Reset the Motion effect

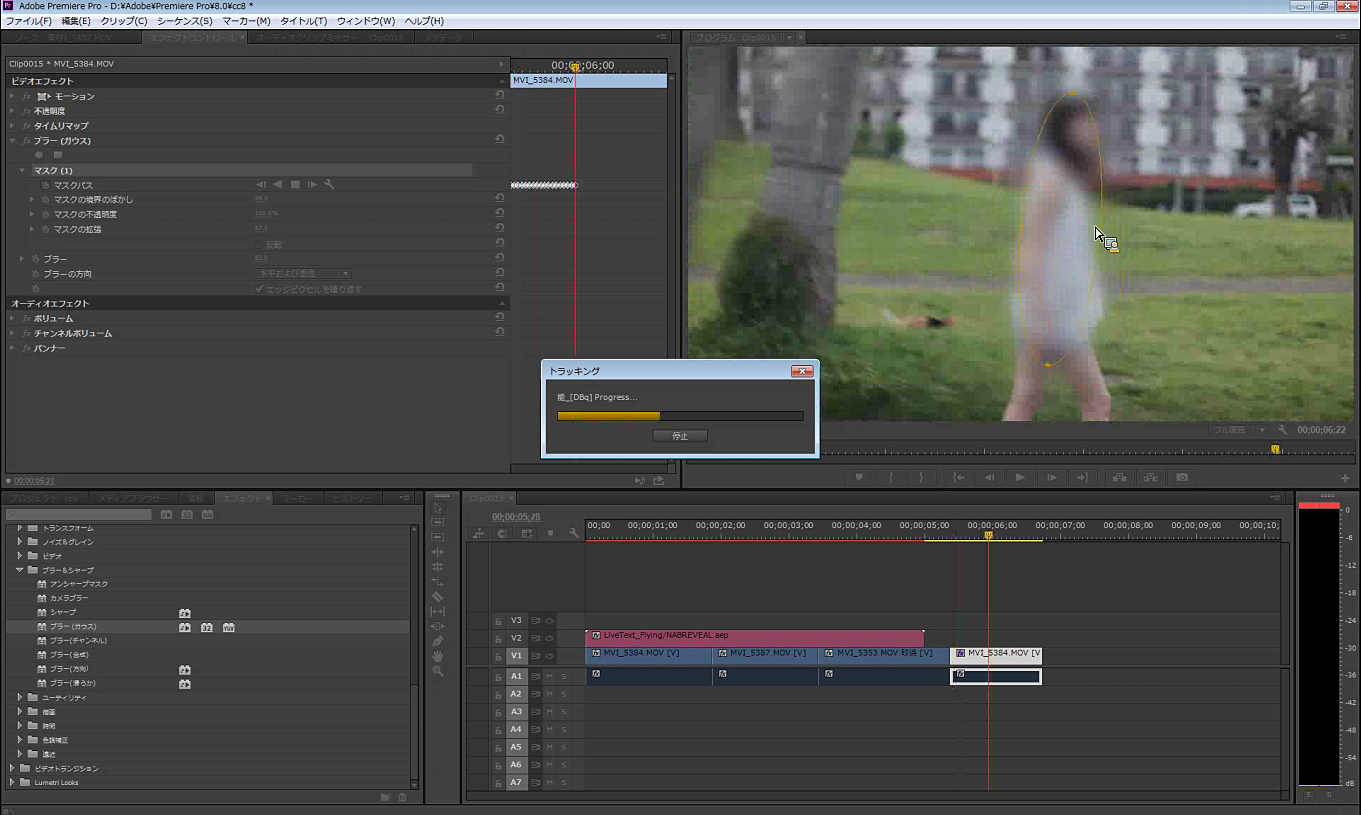tap(499, 96)
